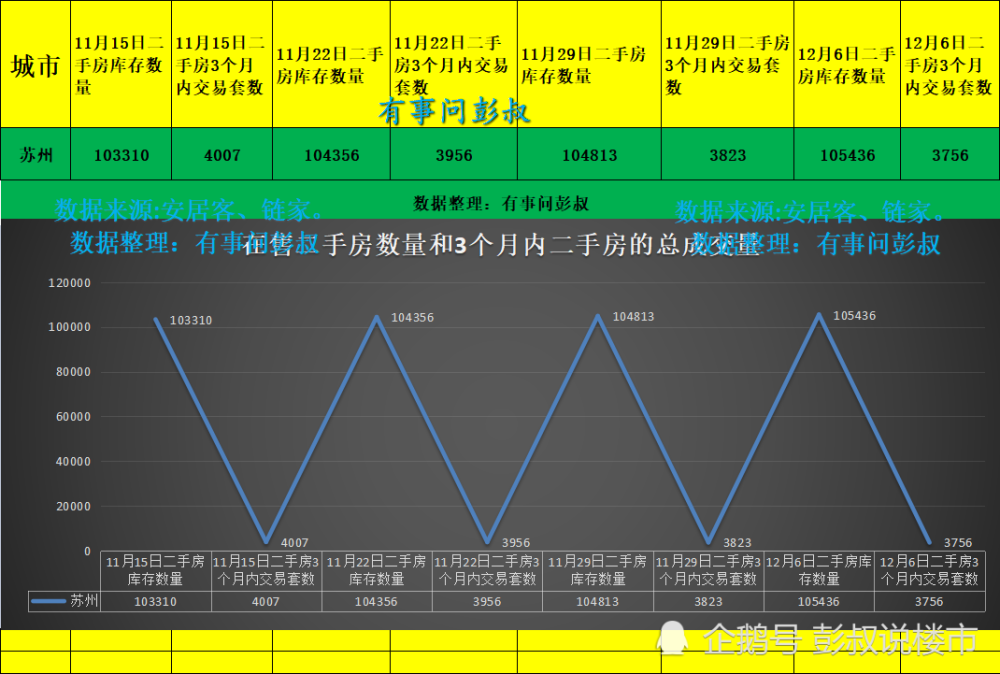Click data label 3956 at line trough
Screen dimensions: 1000x674
click(x=516, y=543)
